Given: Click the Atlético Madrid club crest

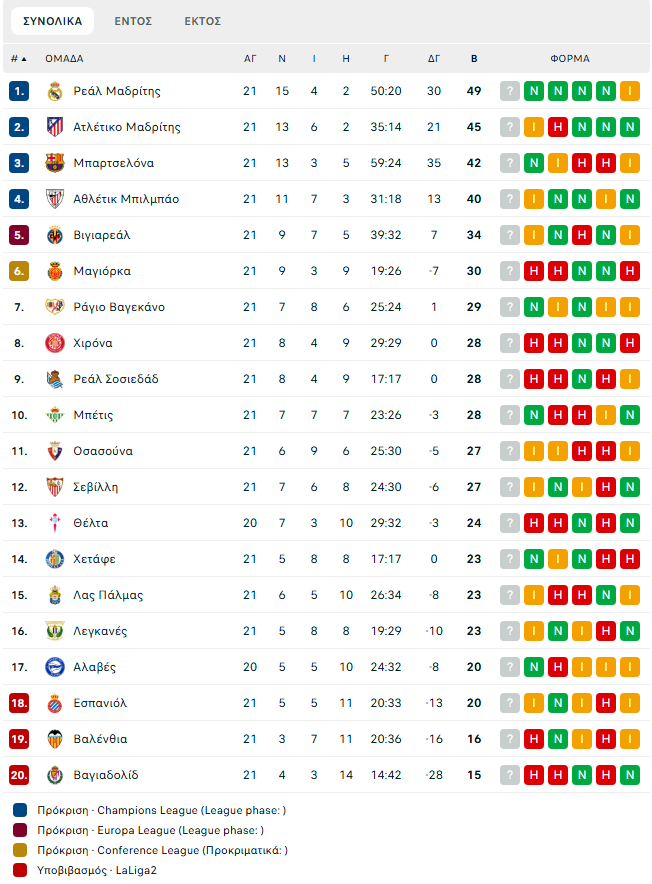Looking at the screenshot, I should coord(55,127).
